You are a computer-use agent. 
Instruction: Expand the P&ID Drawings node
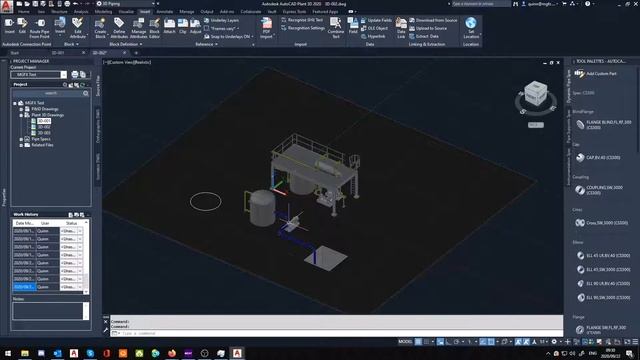(x=21, y=109)
